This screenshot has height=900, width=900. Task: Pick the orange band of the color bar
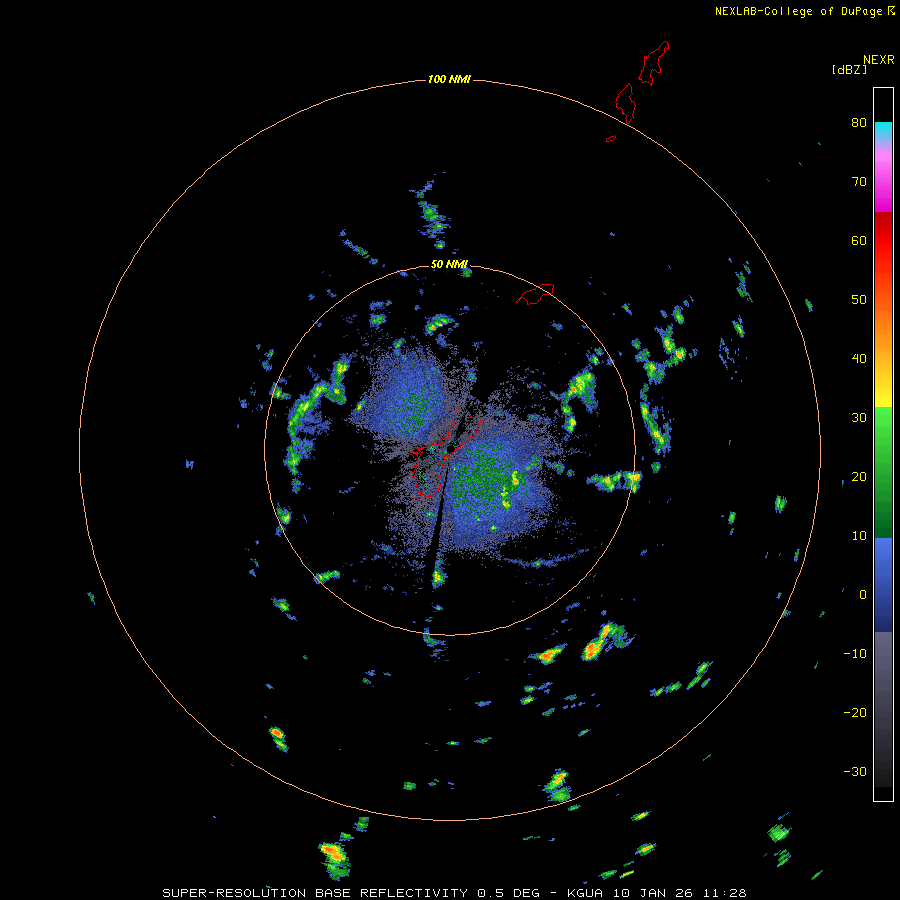(x=883, y=327)
